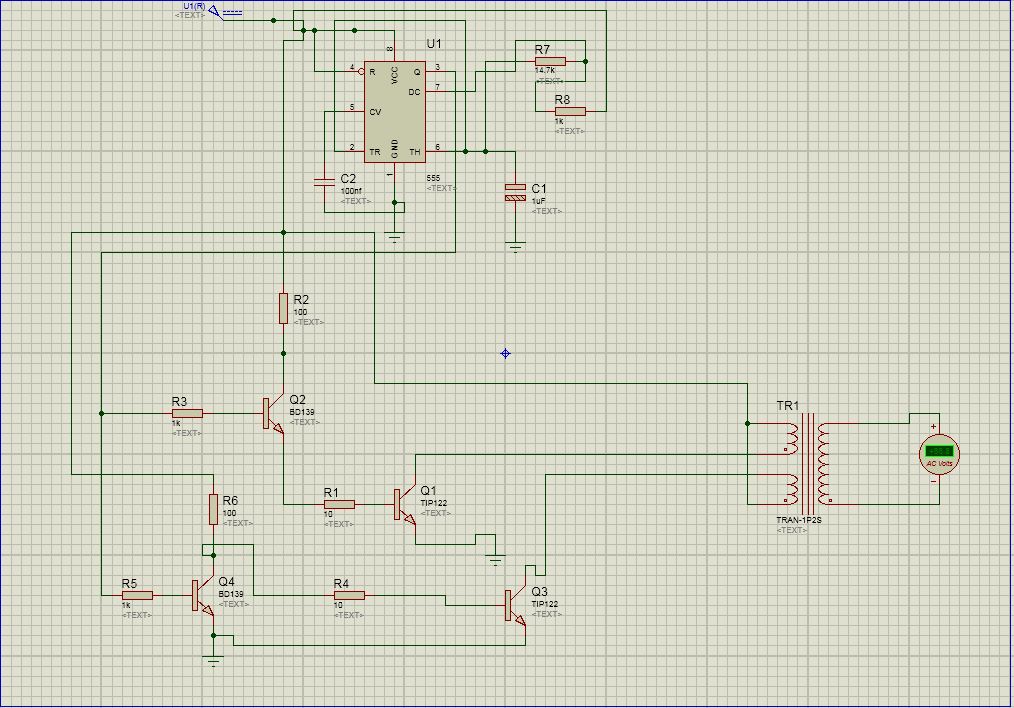Click the Q3 reference label
This screenshot has height=708, width=1014.
pyautogui.click(x=539, y=592)
